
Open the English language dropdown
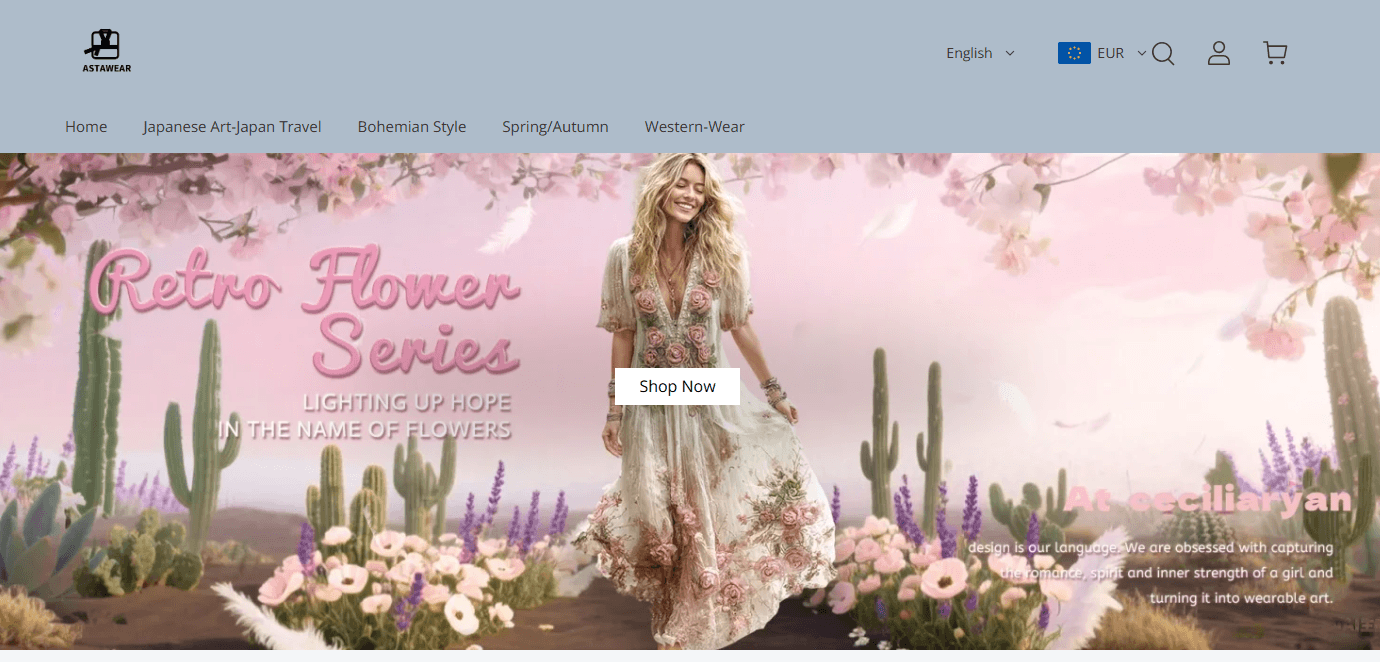(x=969, y=53)
